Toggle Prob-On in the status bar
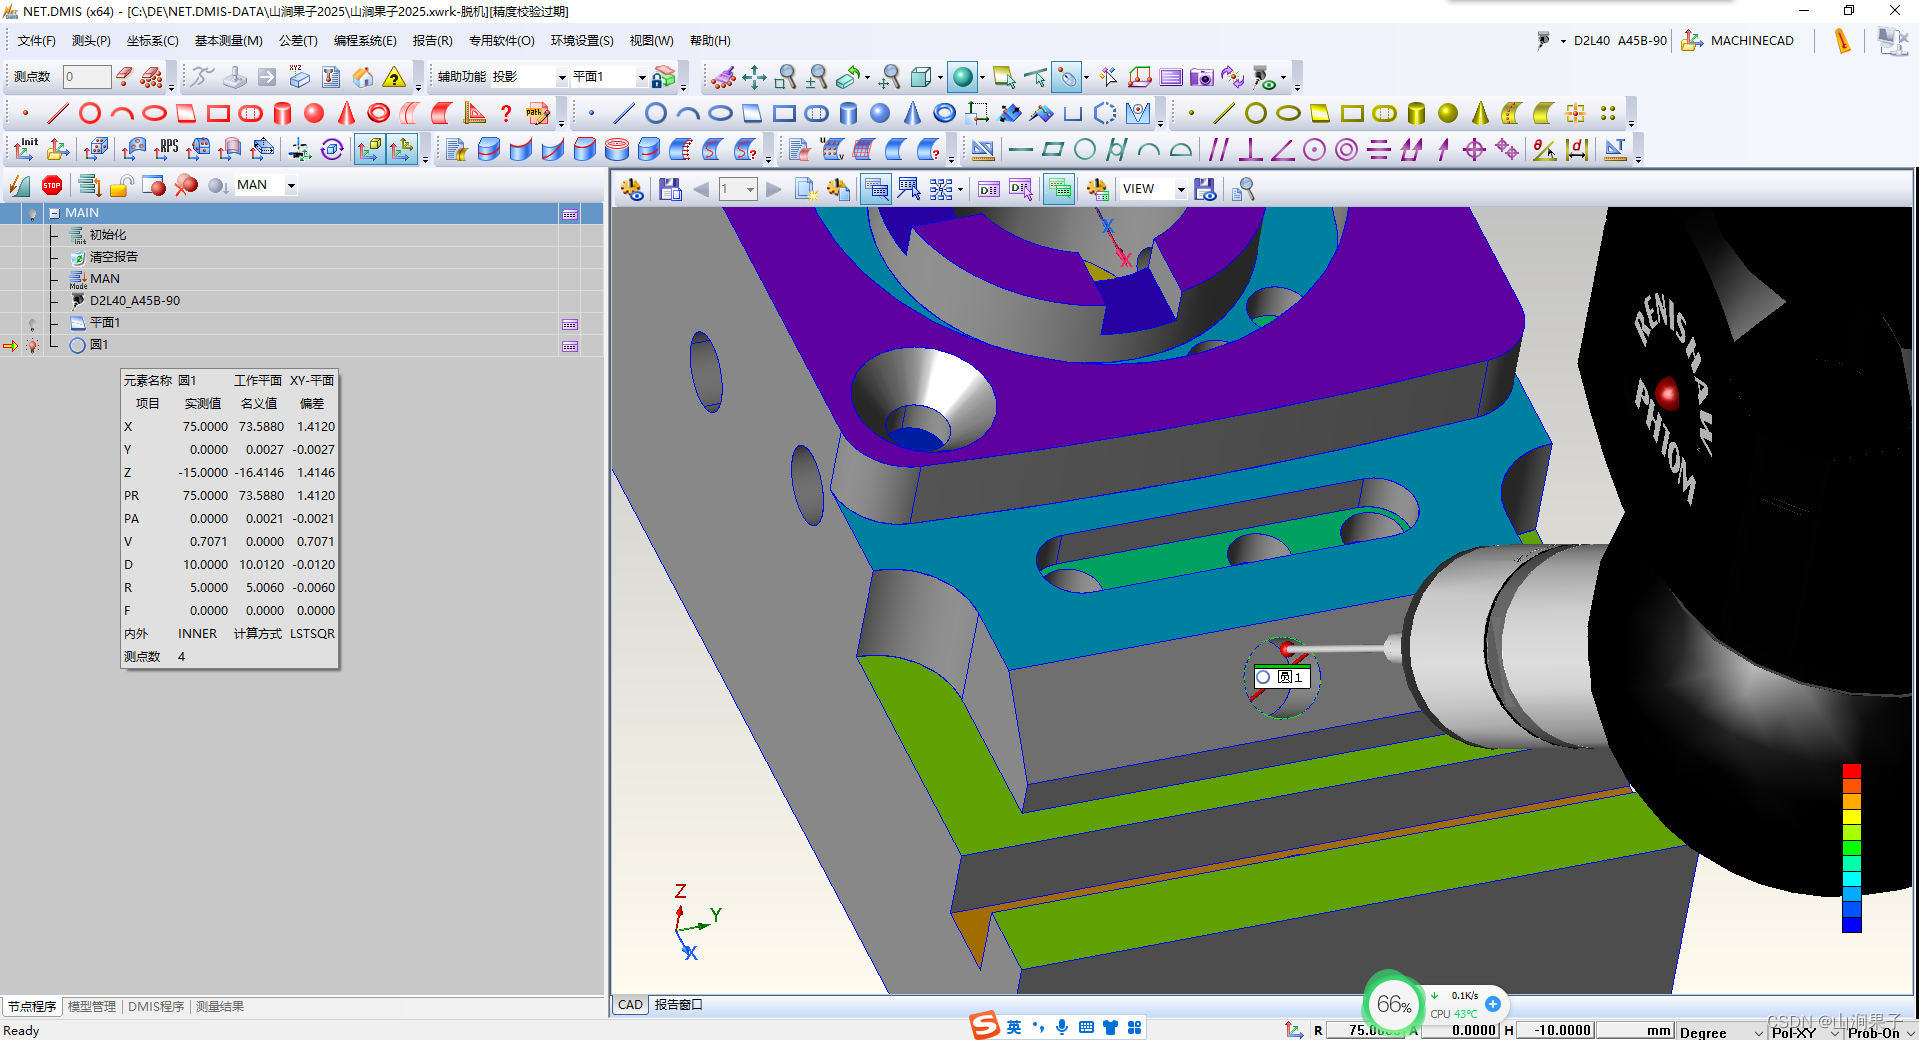This screenshot has height=1040, width=1919. click(x=1874, y=1031)
